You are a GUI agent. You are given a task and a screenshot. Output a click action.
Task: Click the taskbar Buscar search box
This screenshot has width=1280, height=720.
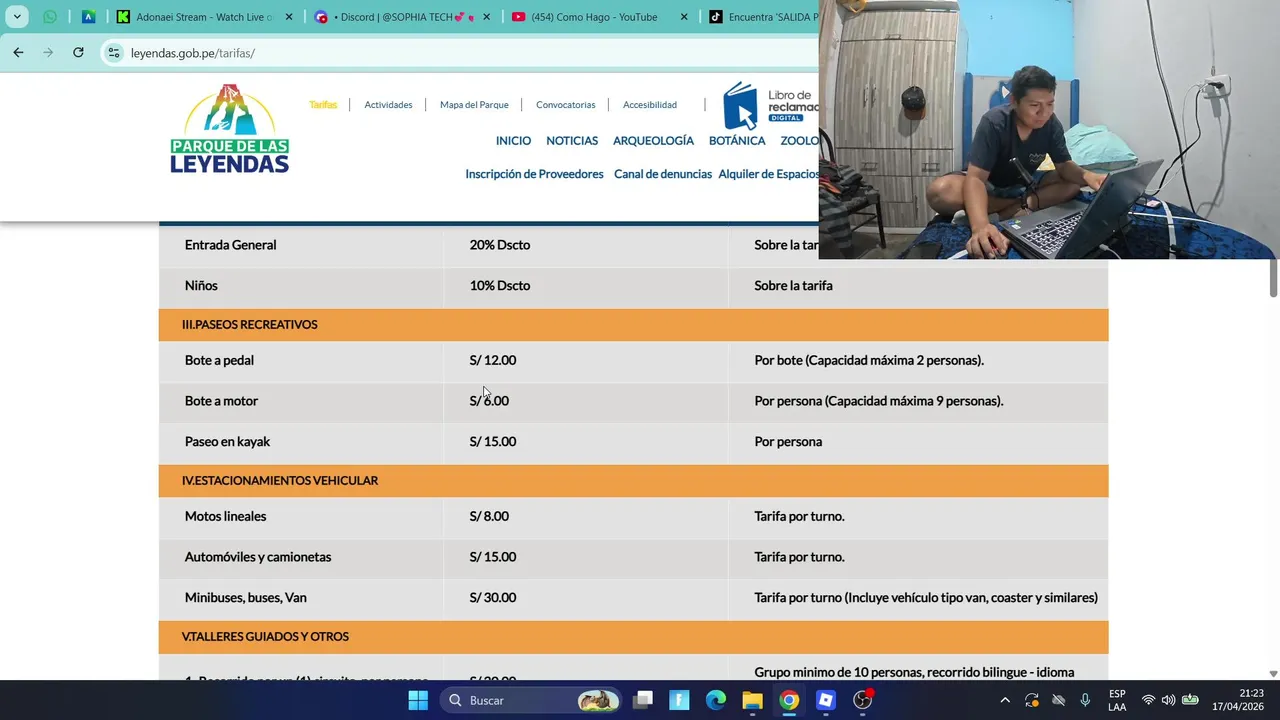[530, 700]
